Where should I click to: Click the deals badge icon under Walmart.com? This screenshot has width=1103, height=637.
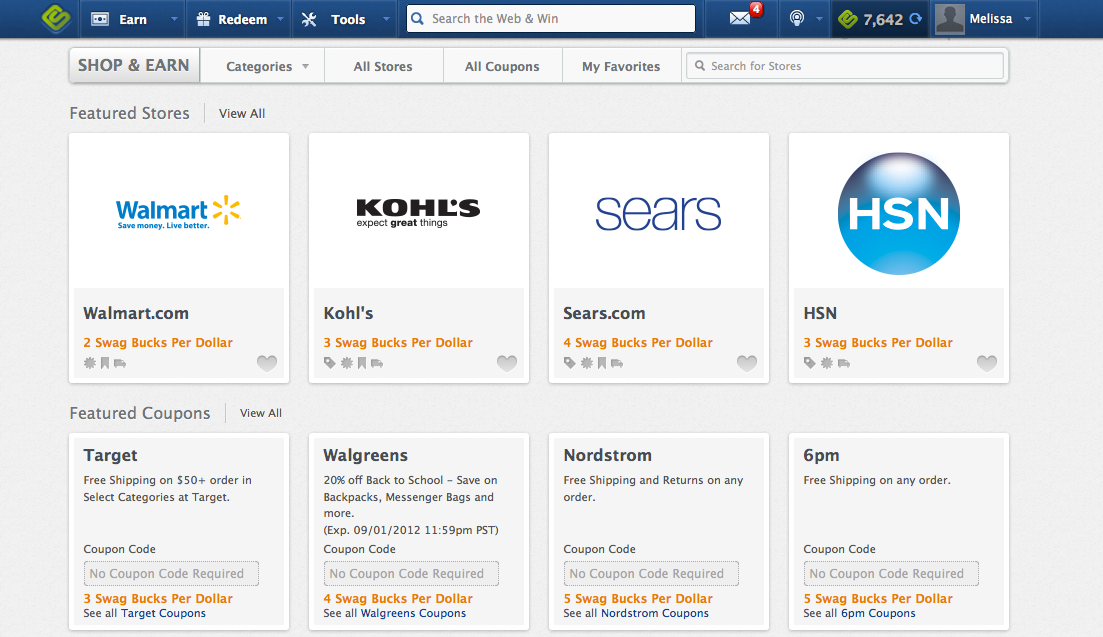[90, 363]
